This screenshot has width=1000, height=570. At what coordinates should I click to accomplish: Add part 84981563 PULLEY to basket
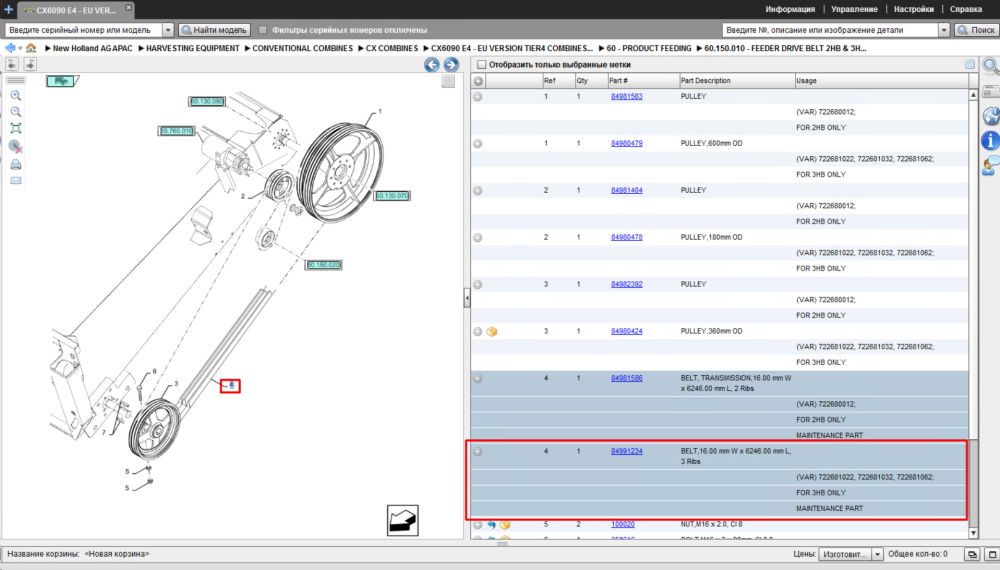(478, 97)
